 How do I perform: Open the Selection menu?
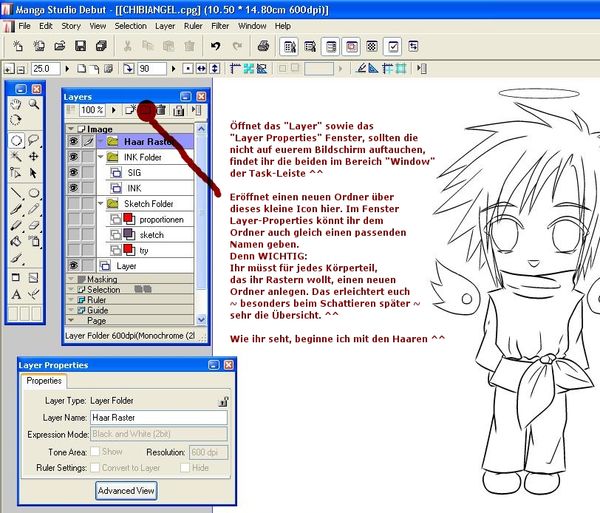point(130,26)
